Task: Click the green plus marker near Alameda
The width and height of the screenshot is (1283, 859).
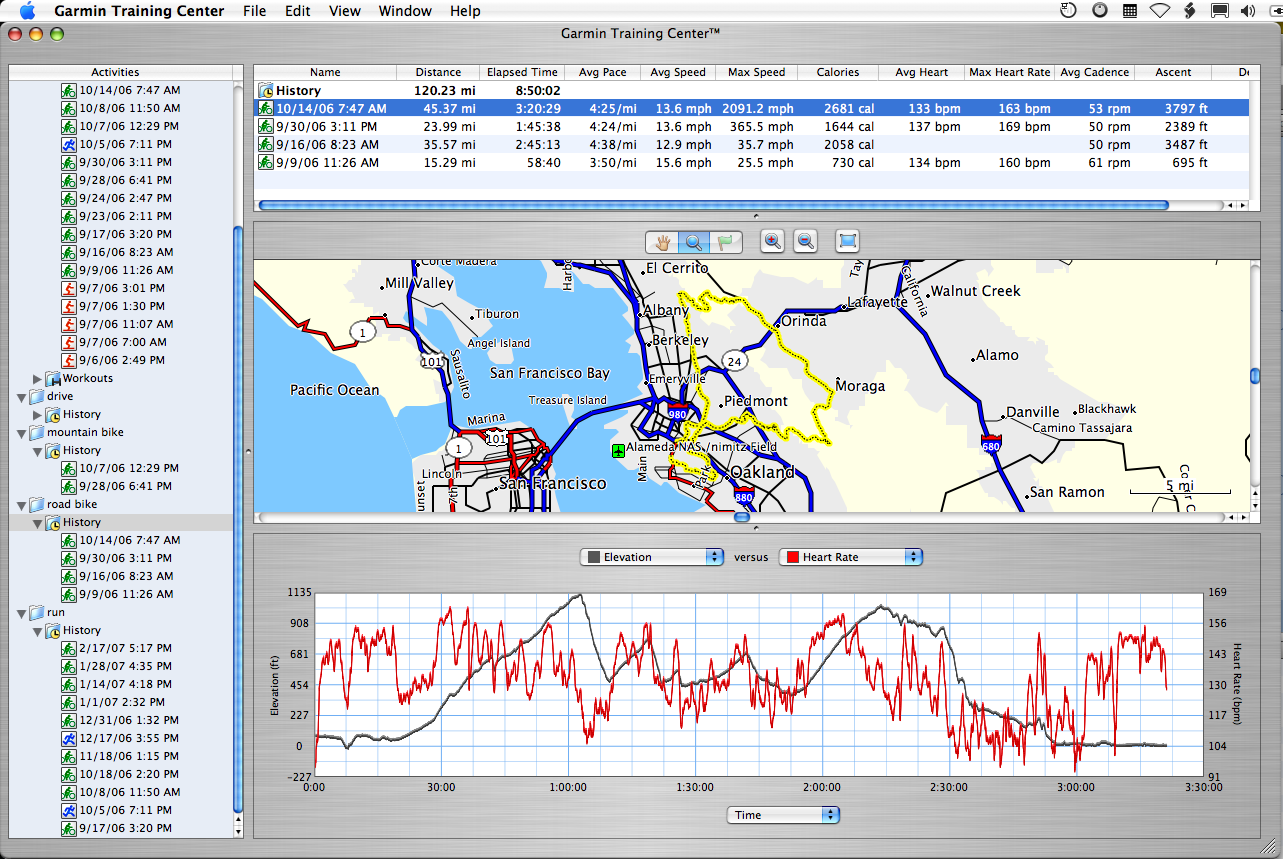Action: pos(619,451)
